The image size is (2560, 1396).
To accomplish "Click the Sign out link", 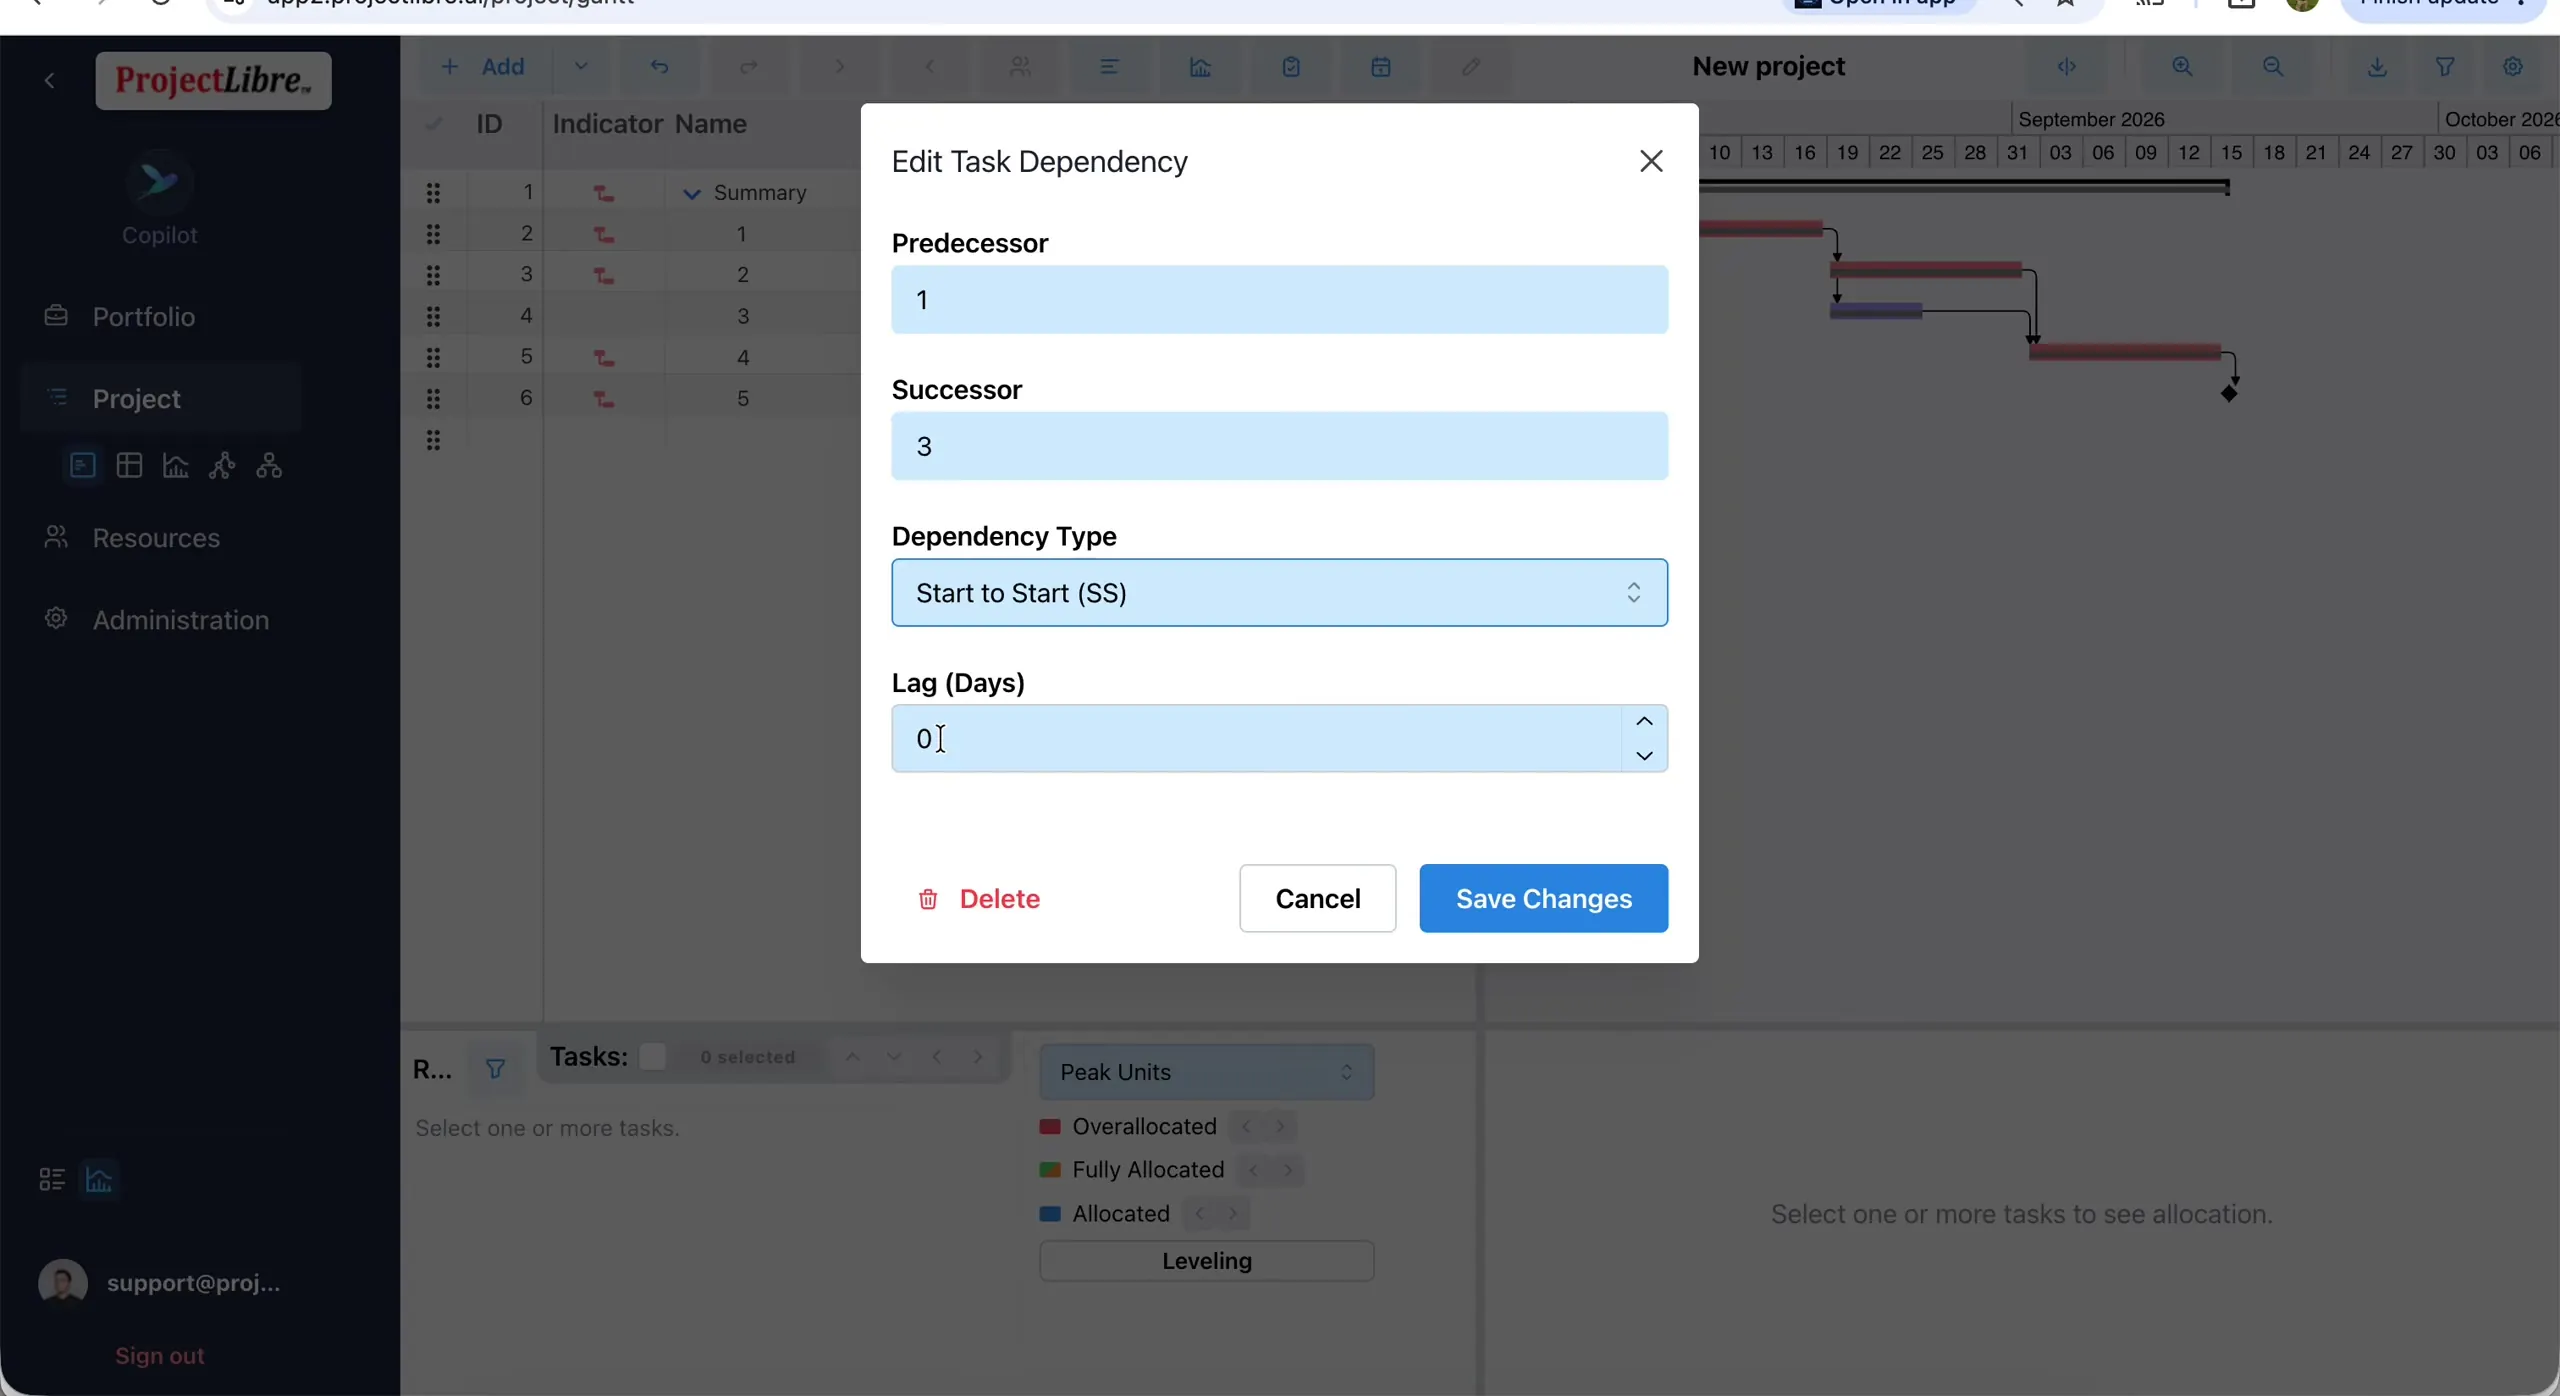I will tap(159, 1356).
